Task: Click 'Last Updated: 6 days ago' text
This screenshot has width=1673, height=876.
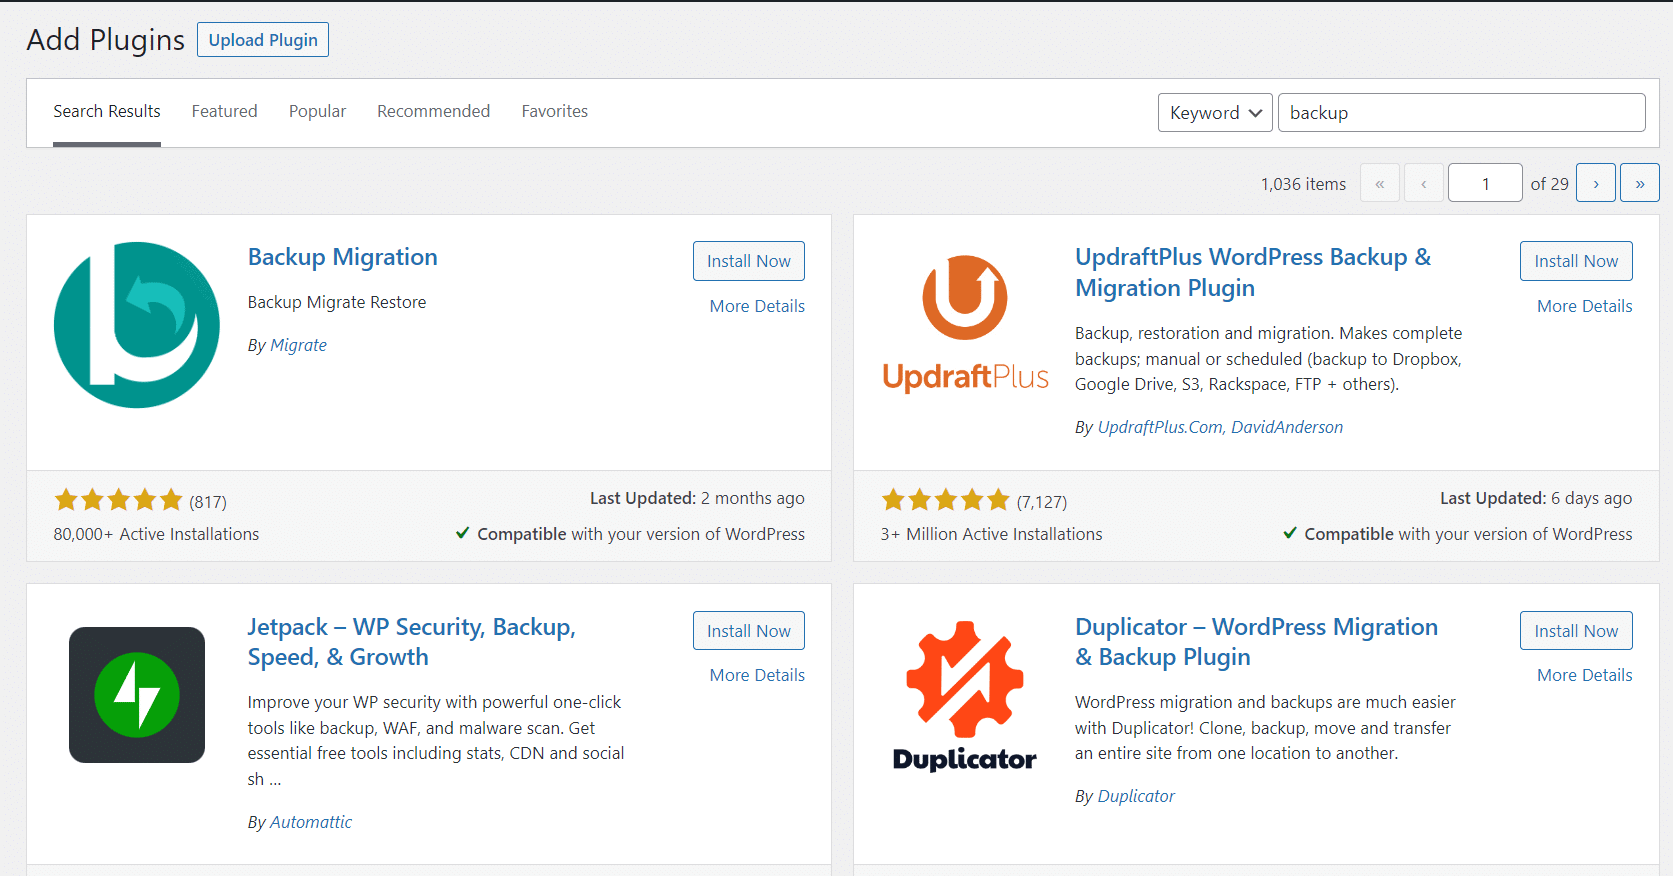Action: pyautogui.click(x=1536, y=498)
